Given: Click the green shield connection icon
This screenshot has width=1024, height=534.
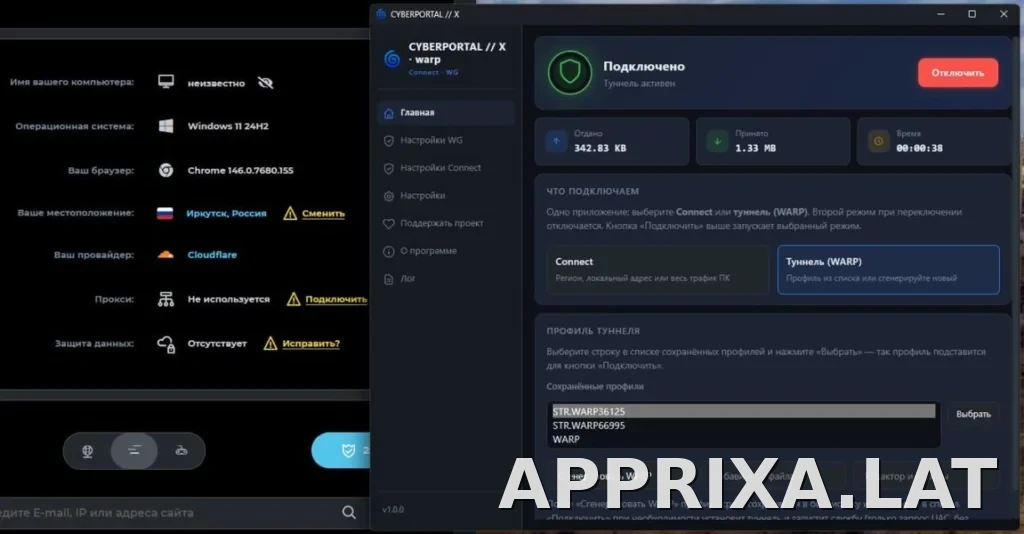Looking at the screenshot, I should [569, 72].
